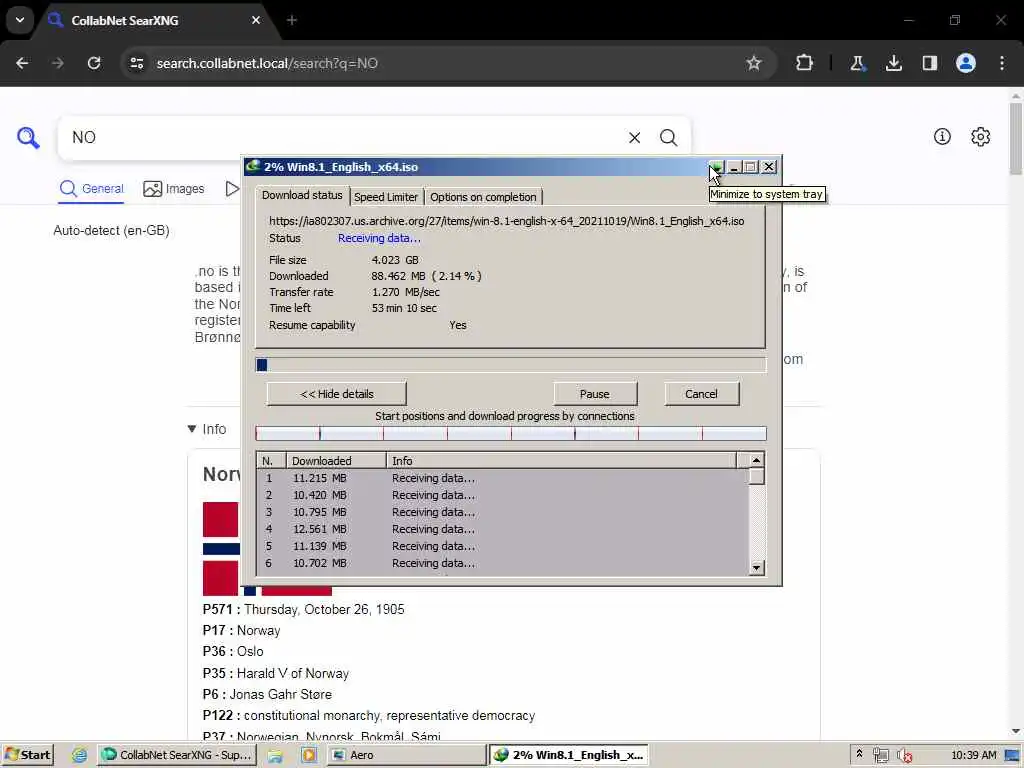Open Internet Explorer from quick launch

[80, 755]
